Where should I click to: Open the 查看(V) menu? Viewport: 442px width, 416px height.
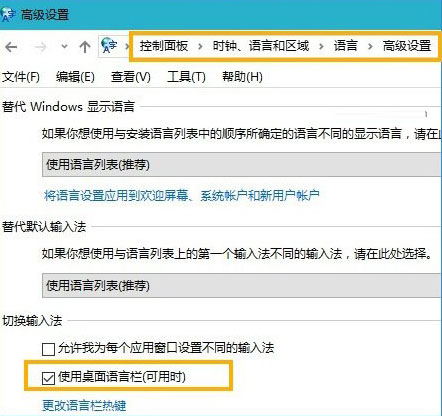tap(131, 77)
